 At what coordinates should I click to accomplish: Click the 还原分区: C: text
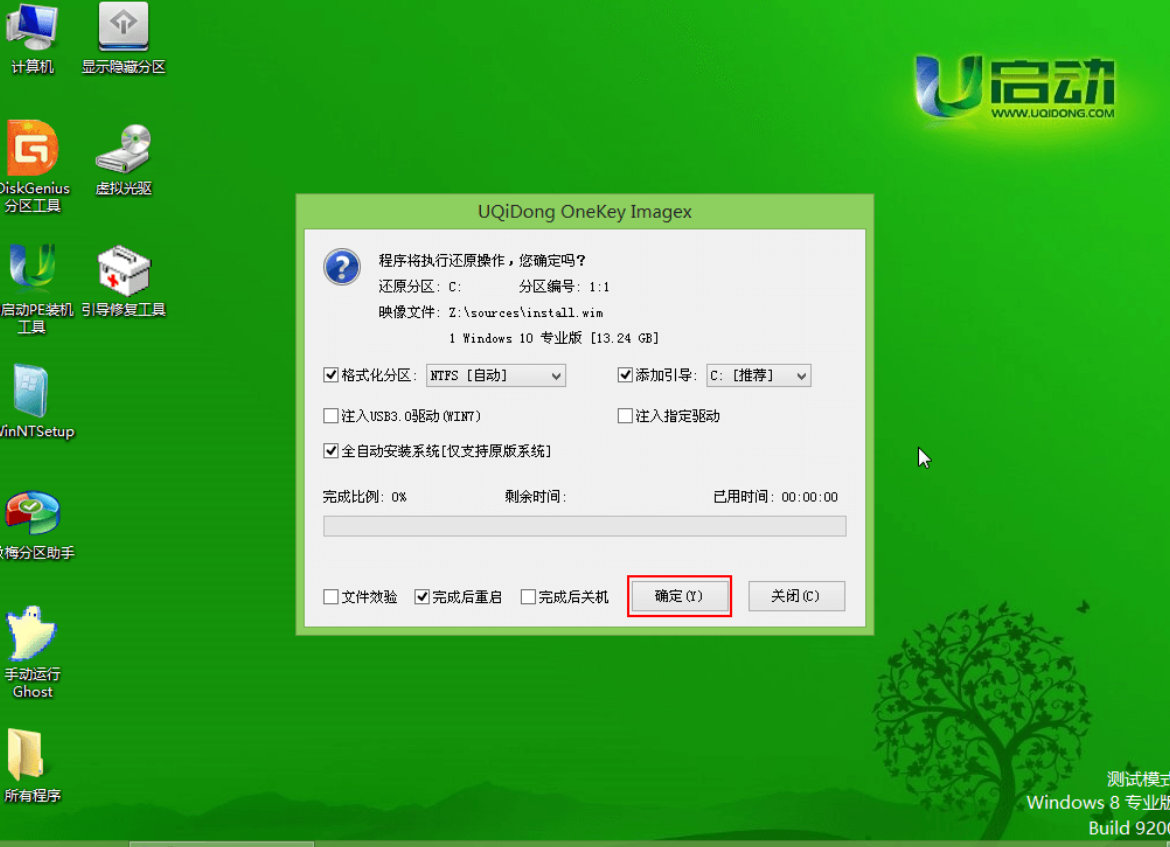(x=419, y=287)
